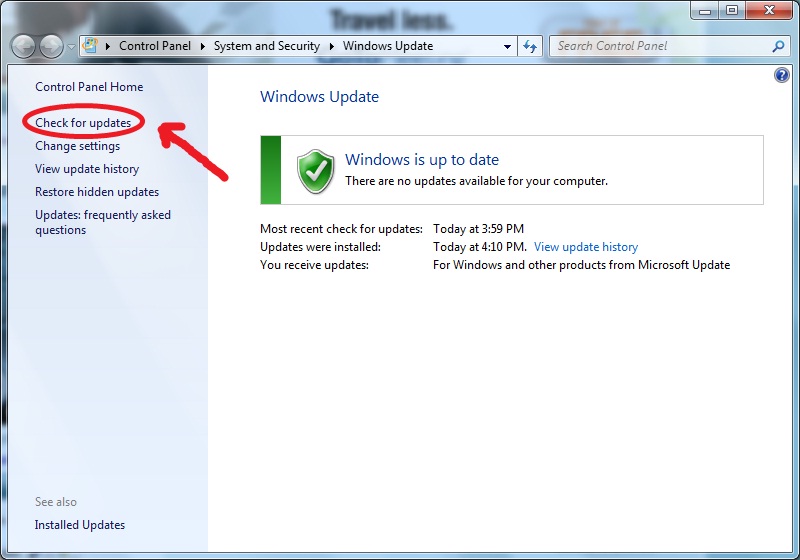Select the Windows Update breadcrumb
800x560 pixels.
(388, 46)
